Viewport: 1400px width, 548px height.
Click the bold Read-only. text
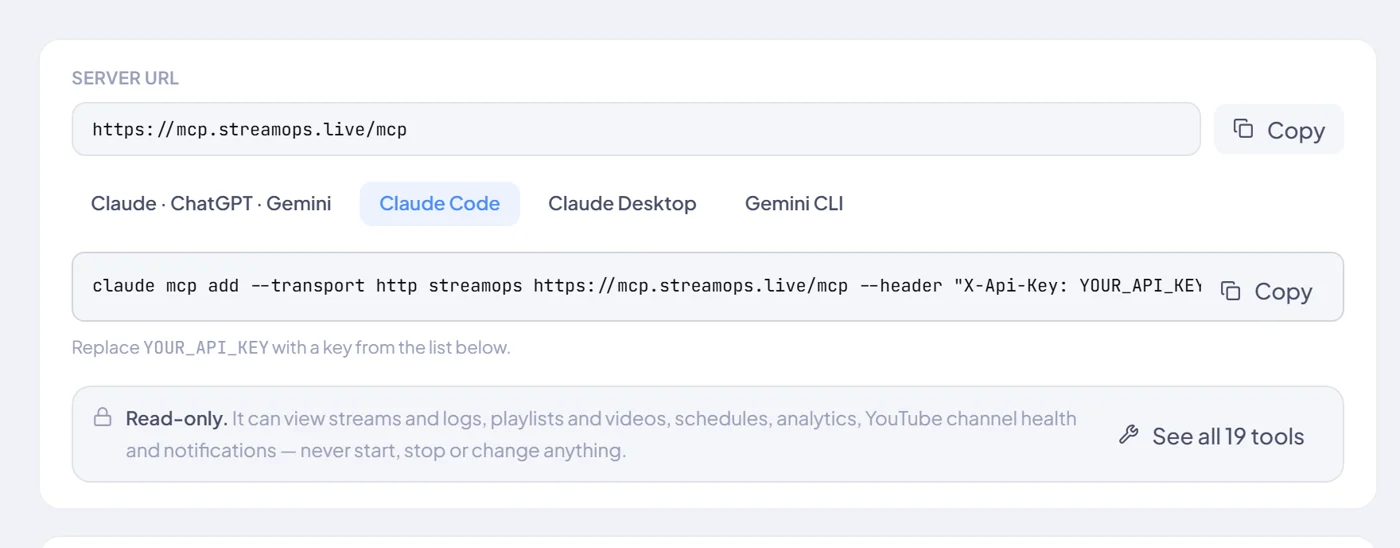pos(177,418)
